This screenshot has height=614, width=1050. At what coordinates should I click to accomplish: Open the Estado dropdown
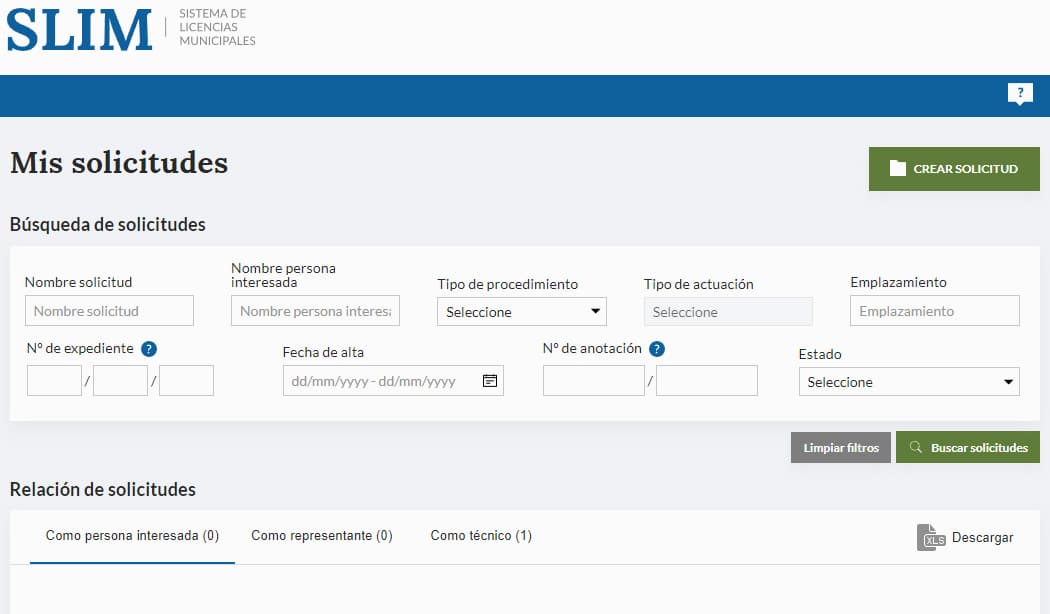click(x=908, y=382)
